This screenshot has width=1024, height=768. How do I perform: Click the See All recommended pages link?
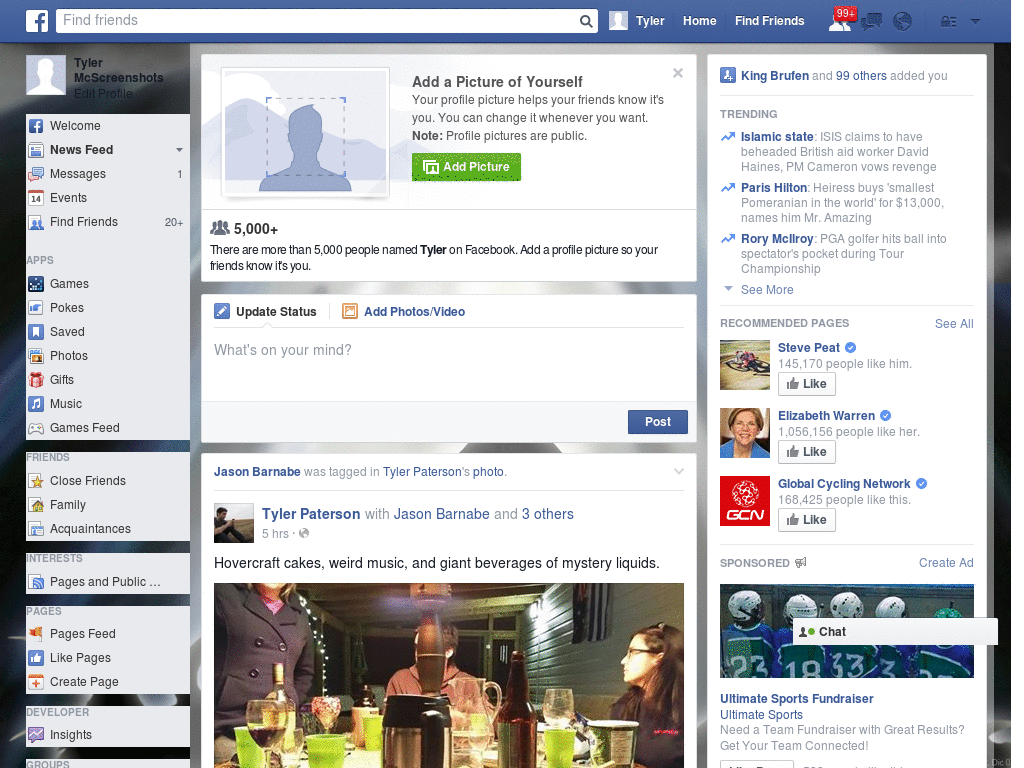pyautogui.click(x=954, y=324)
